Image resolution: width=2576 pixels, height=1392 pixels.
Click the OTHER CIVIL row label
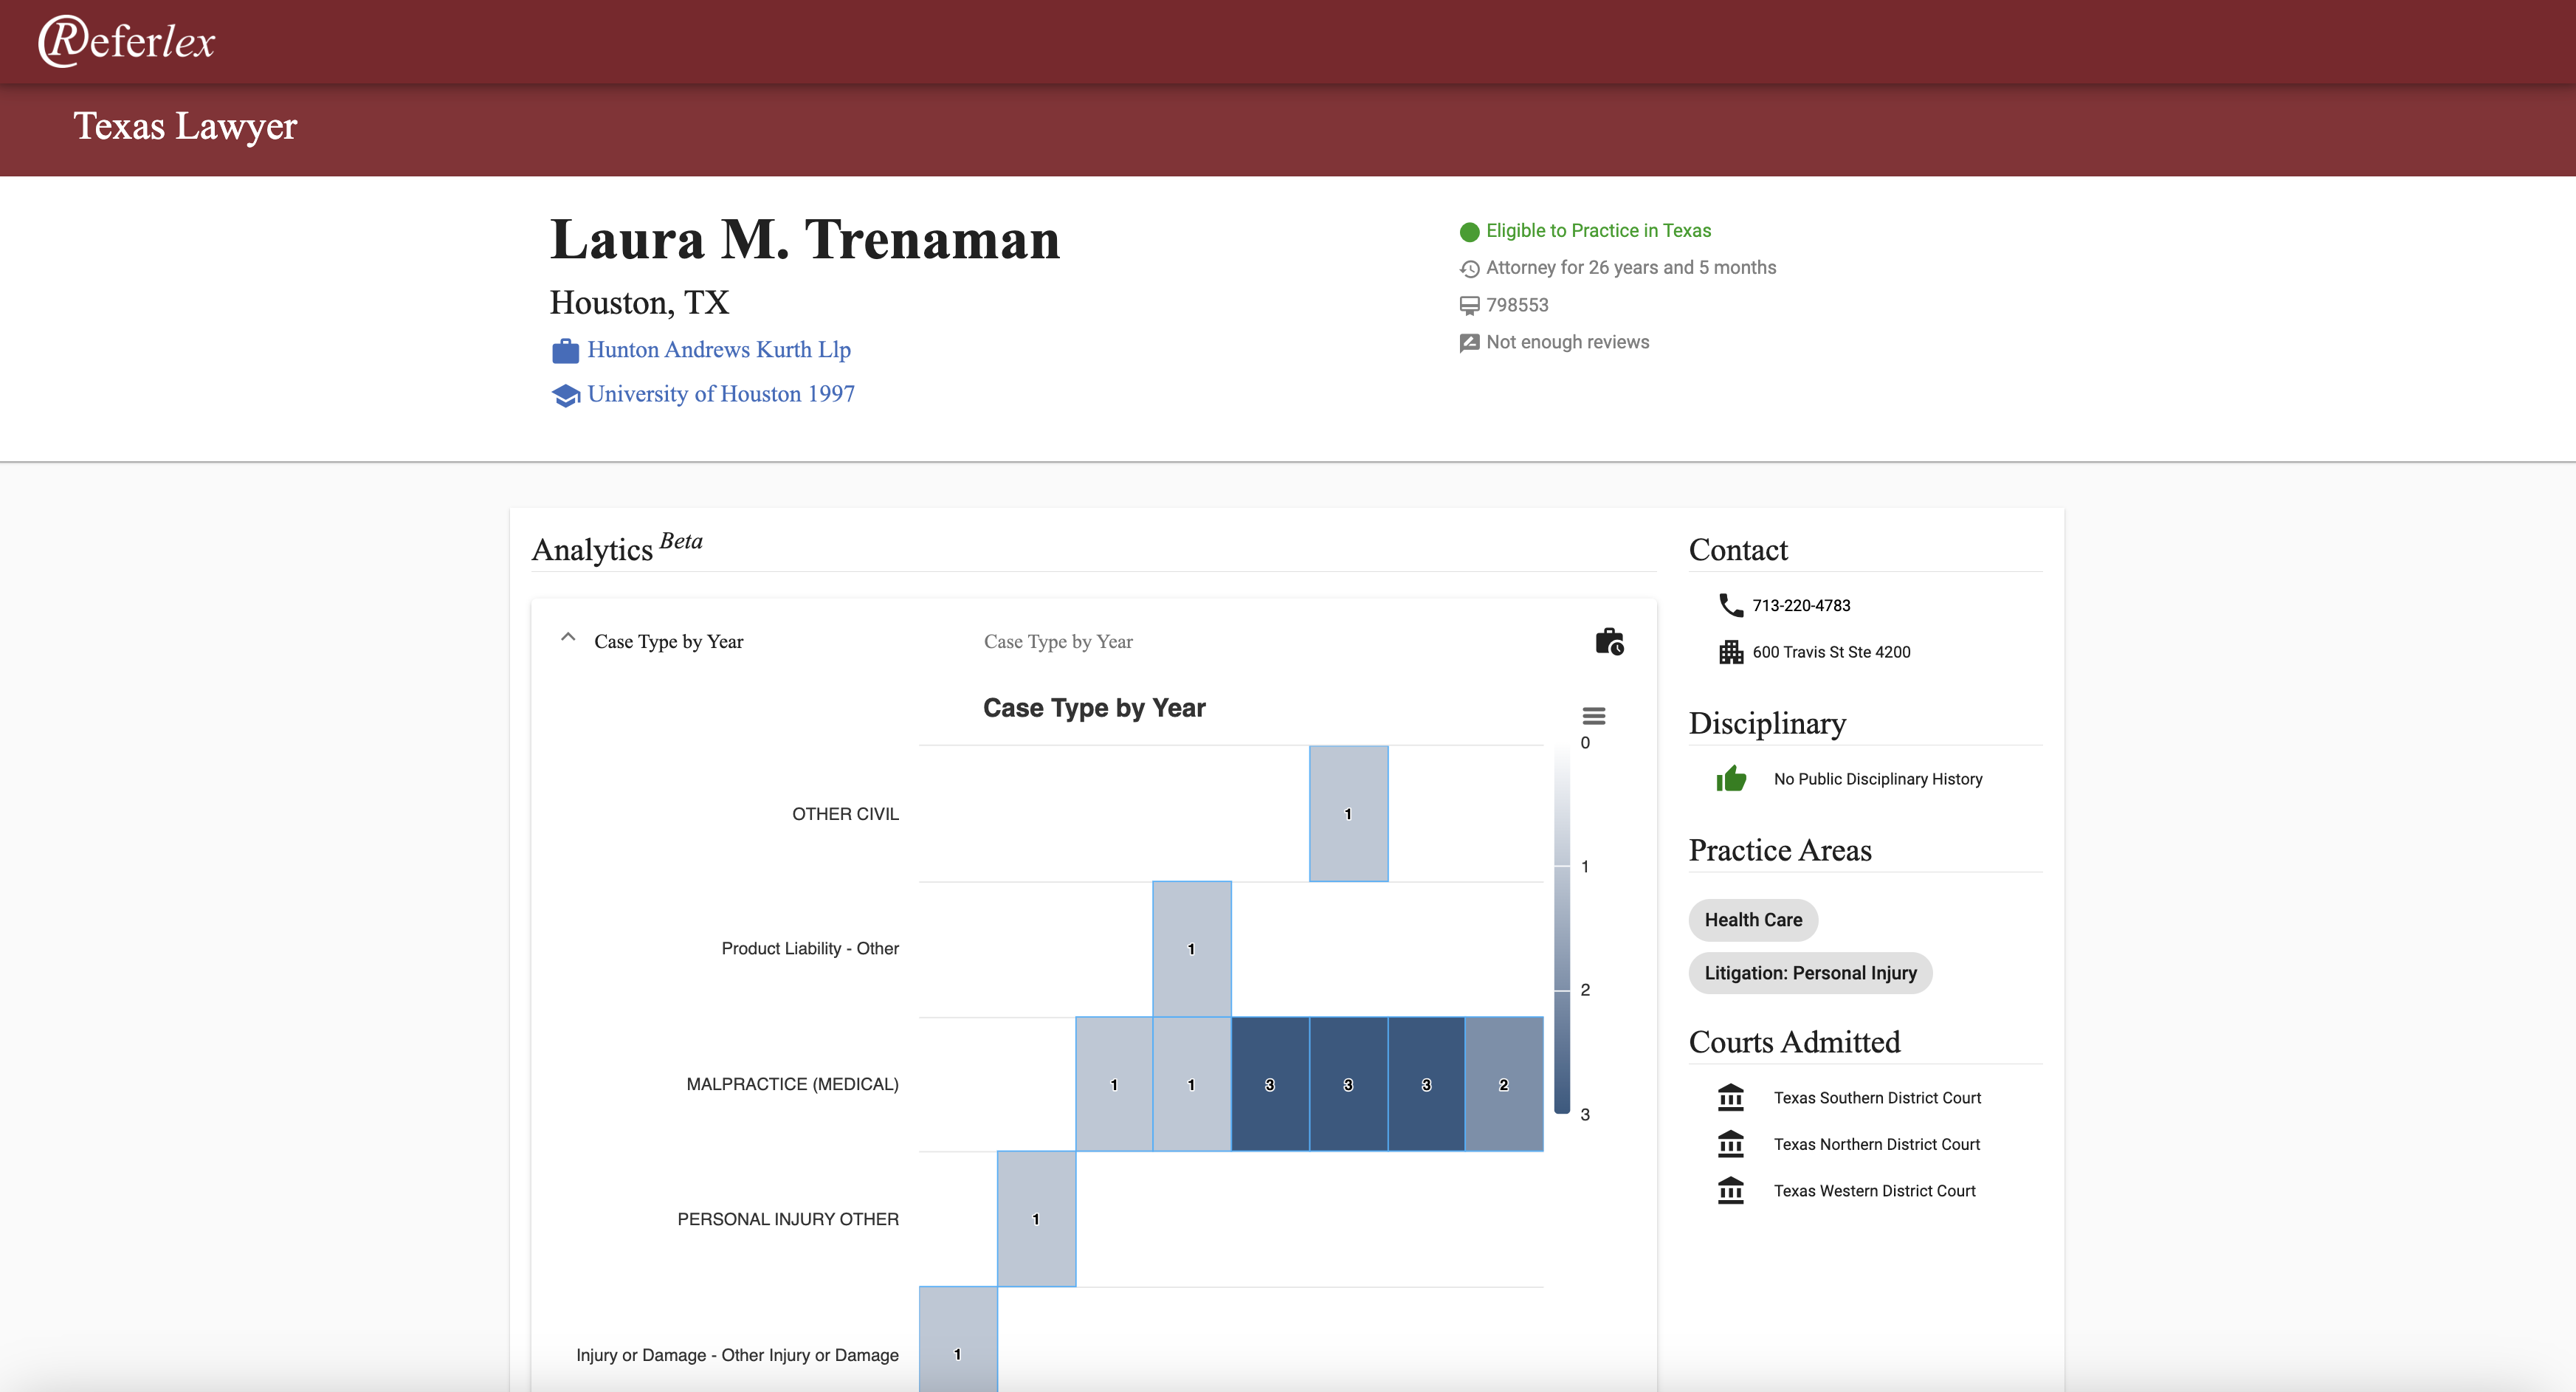(845, 814)
